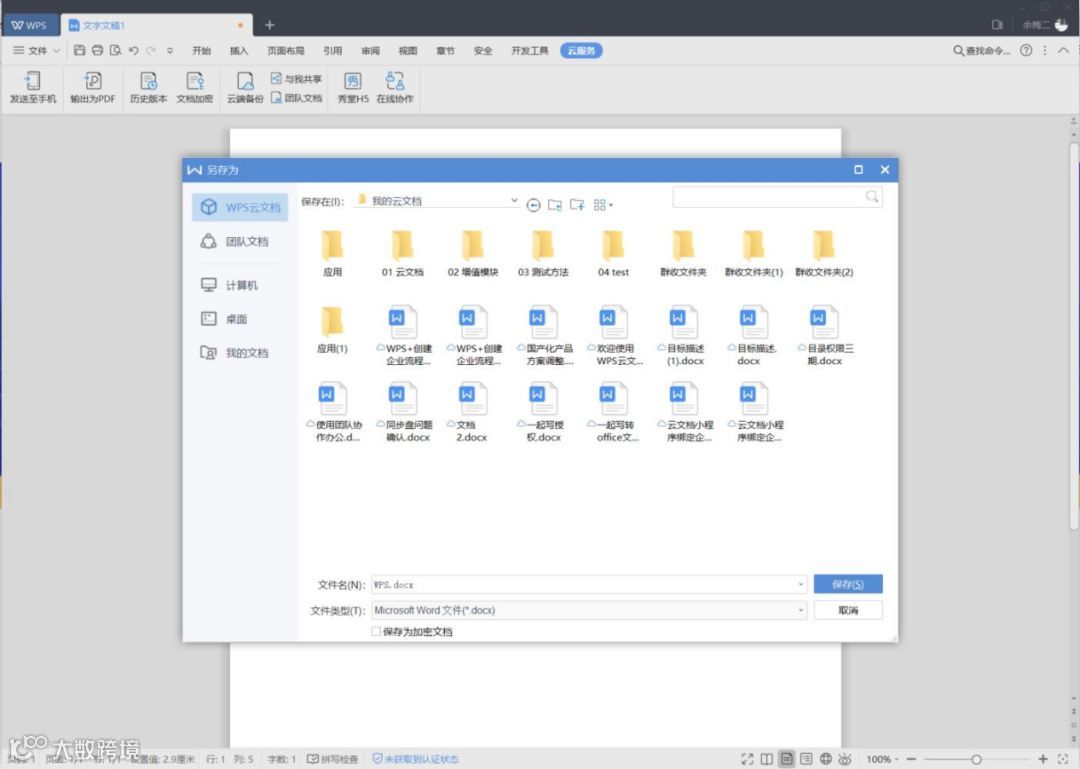Click Xiutang H5 (秀堂H5) icon
The image size is (1080, 769).
pos(353,87)
